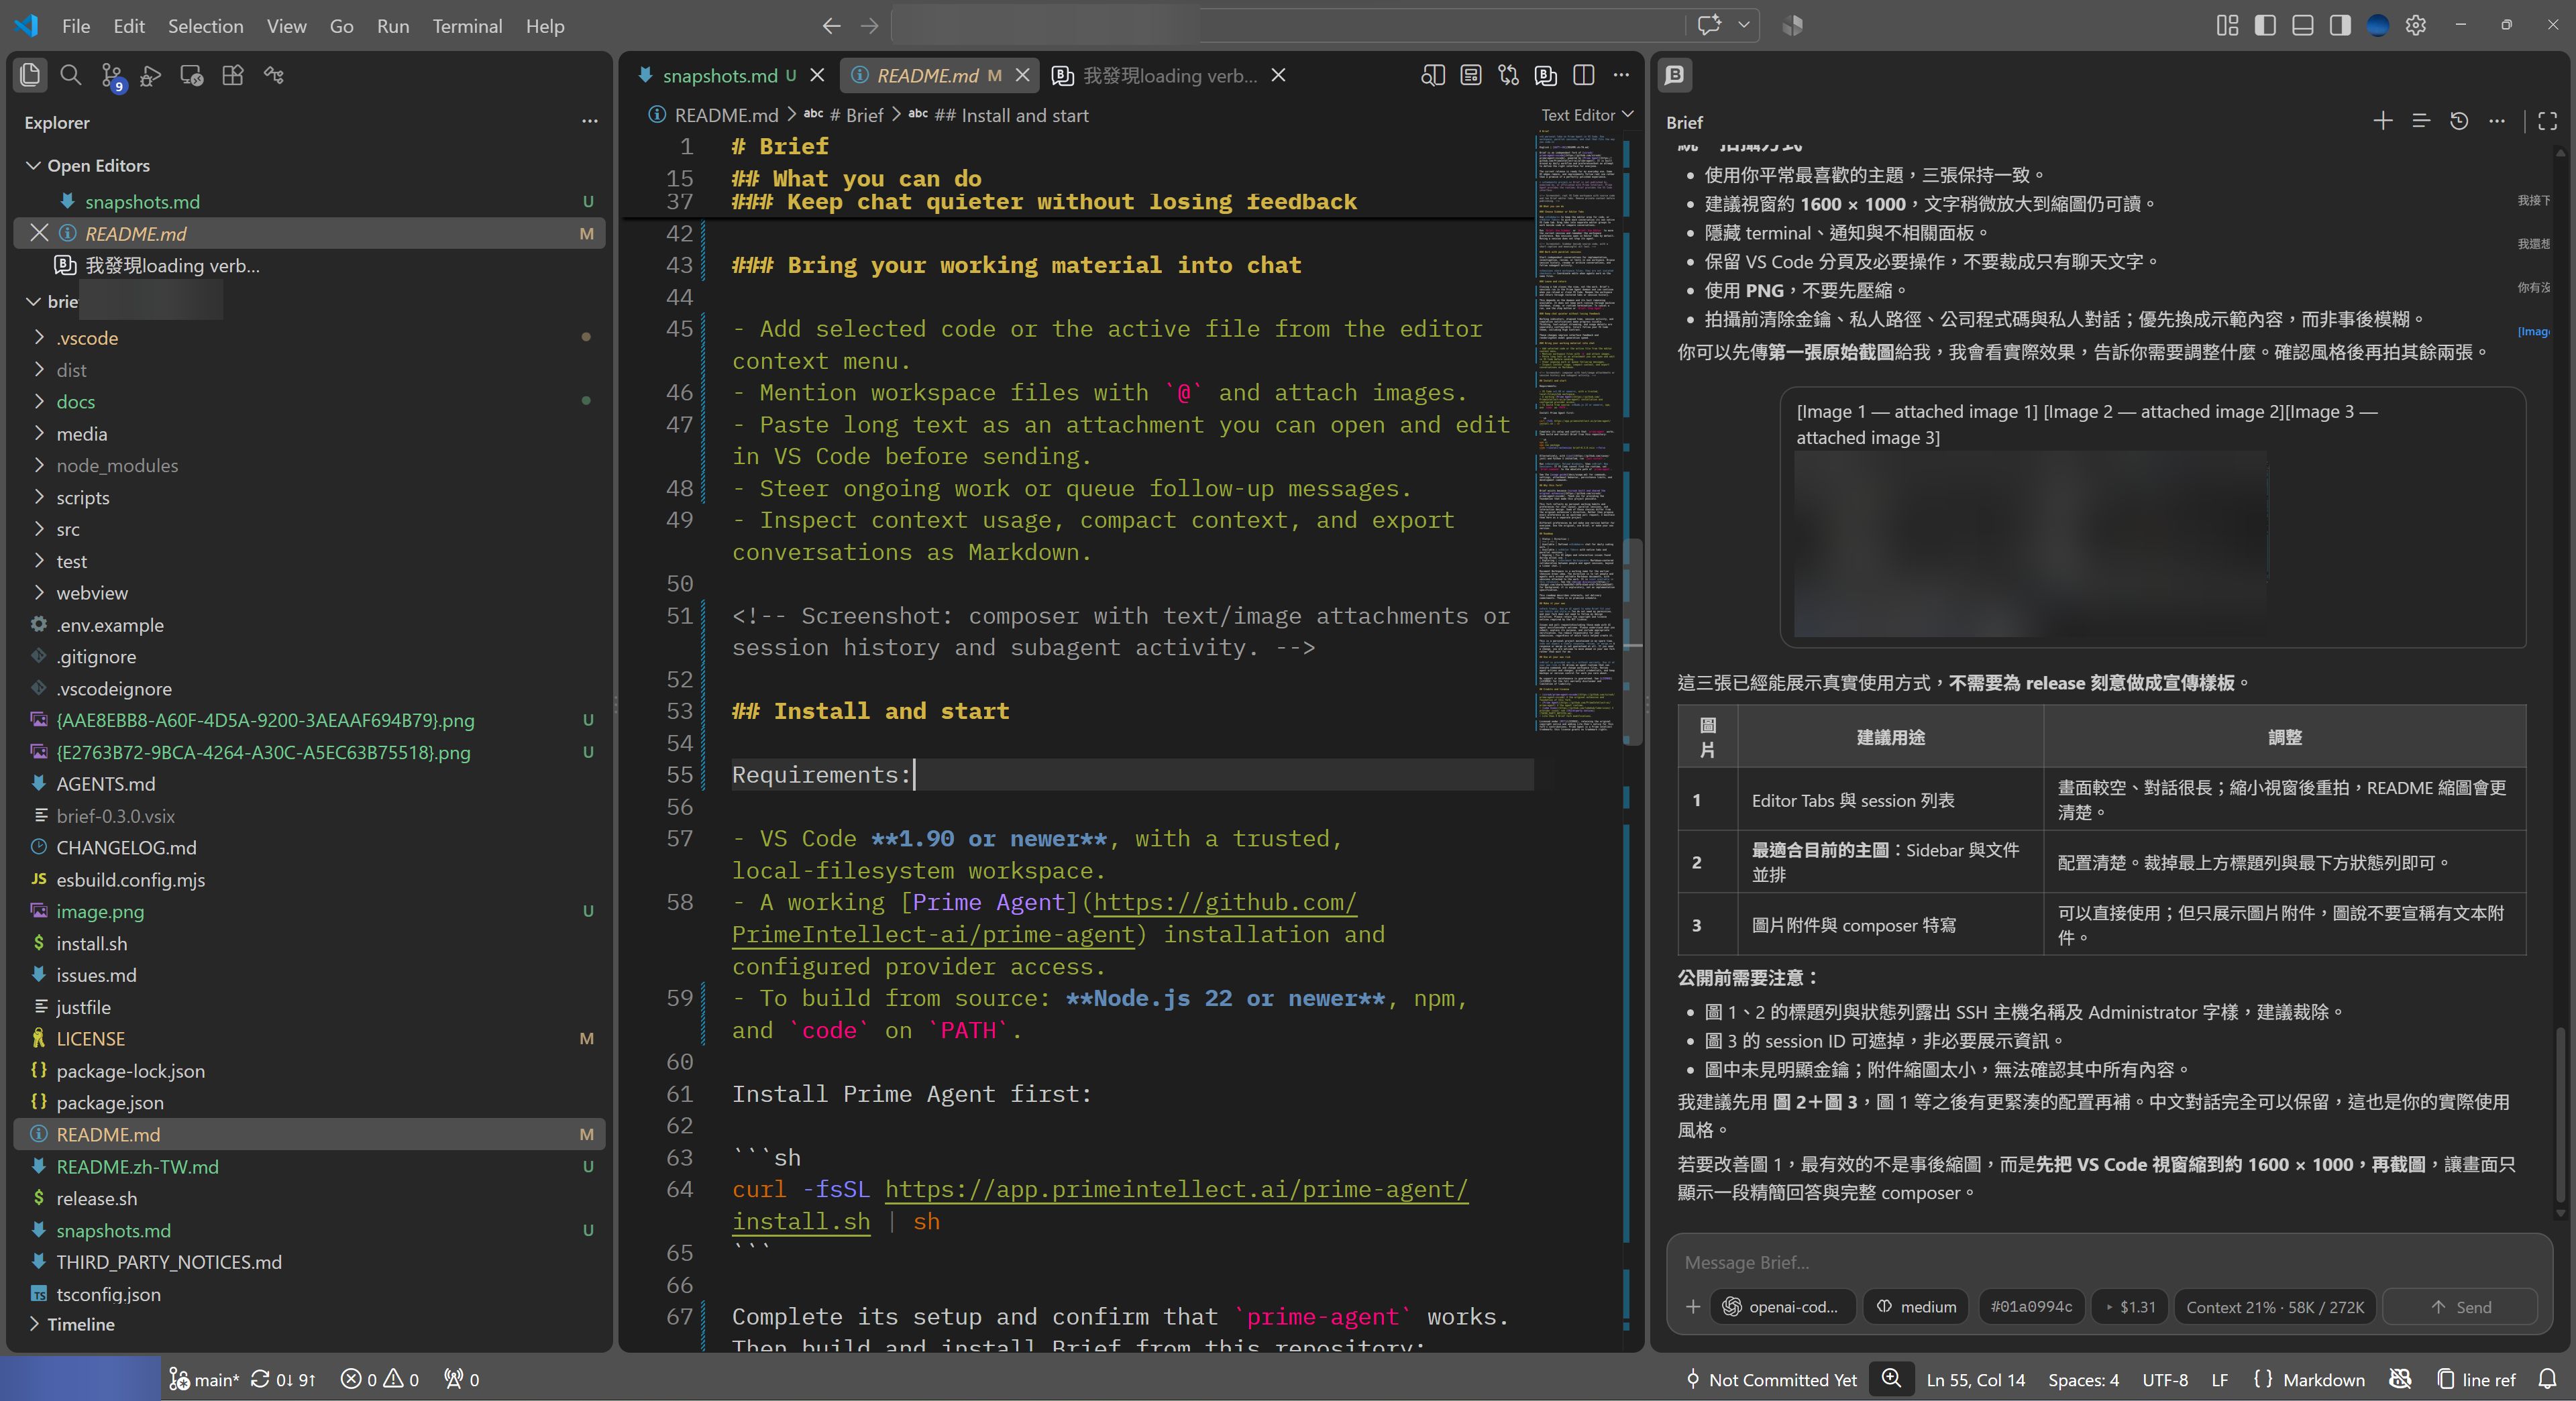Click the Brief chat icon in editor toolbar
This screenshot has width=2576, height=1401.
1545,75
